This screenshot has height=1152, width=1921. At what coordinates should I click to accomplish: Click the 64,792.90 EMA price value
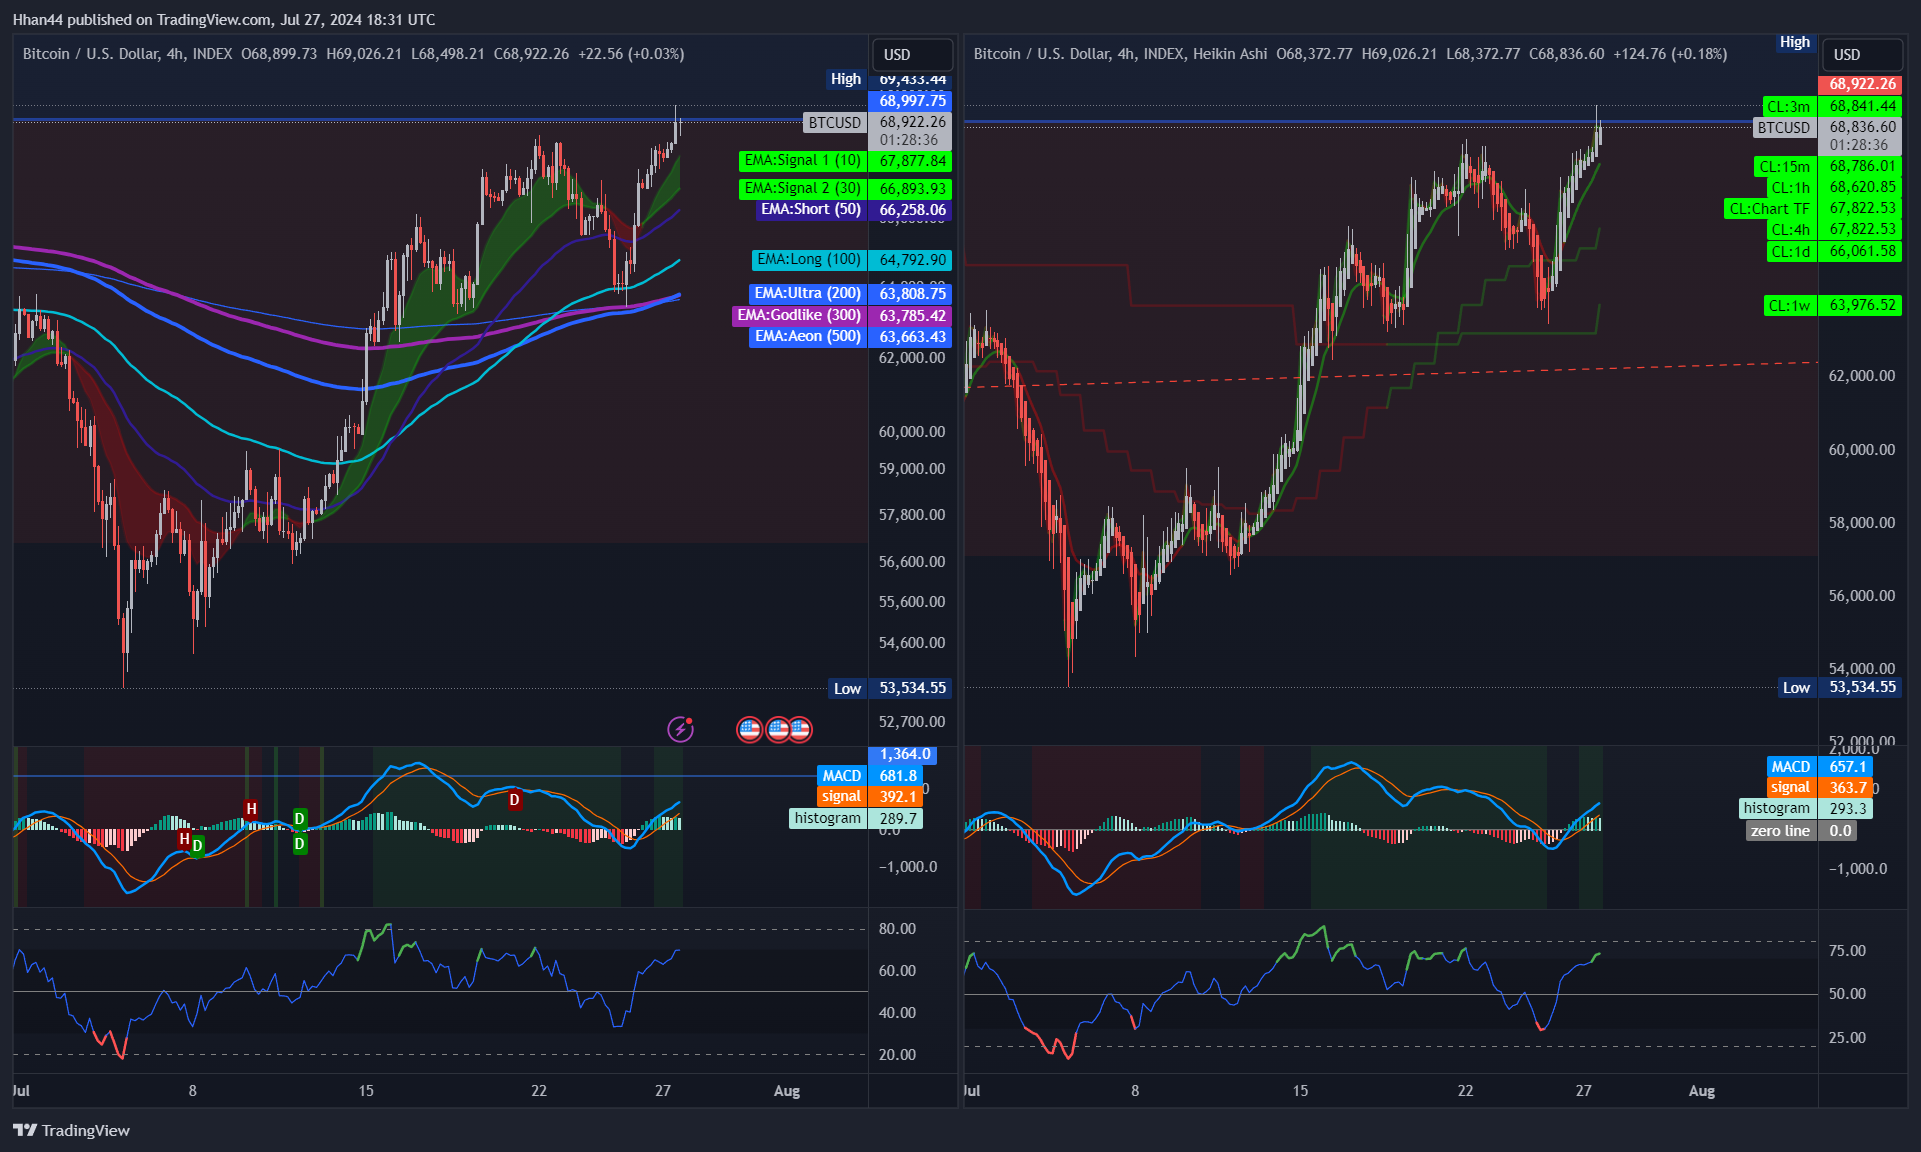click(912, 259)
